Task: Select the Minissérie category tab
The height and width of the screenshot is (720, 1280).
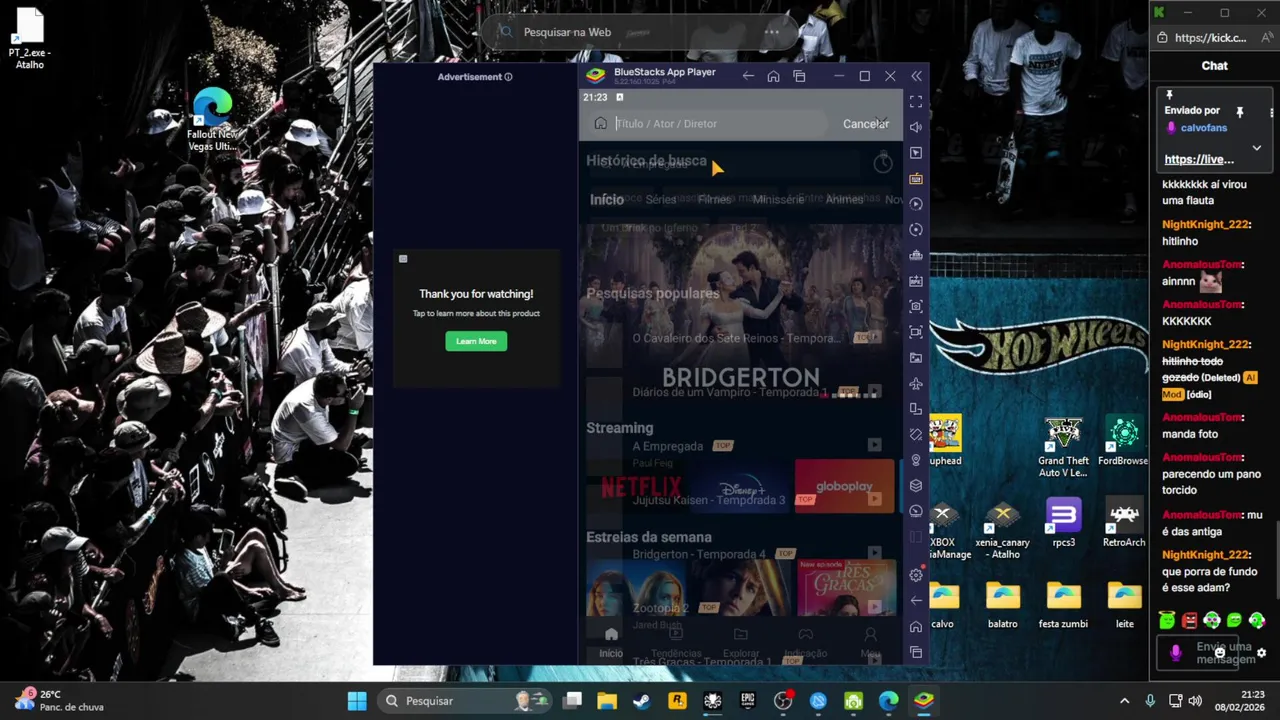Action: pos(778,200)
